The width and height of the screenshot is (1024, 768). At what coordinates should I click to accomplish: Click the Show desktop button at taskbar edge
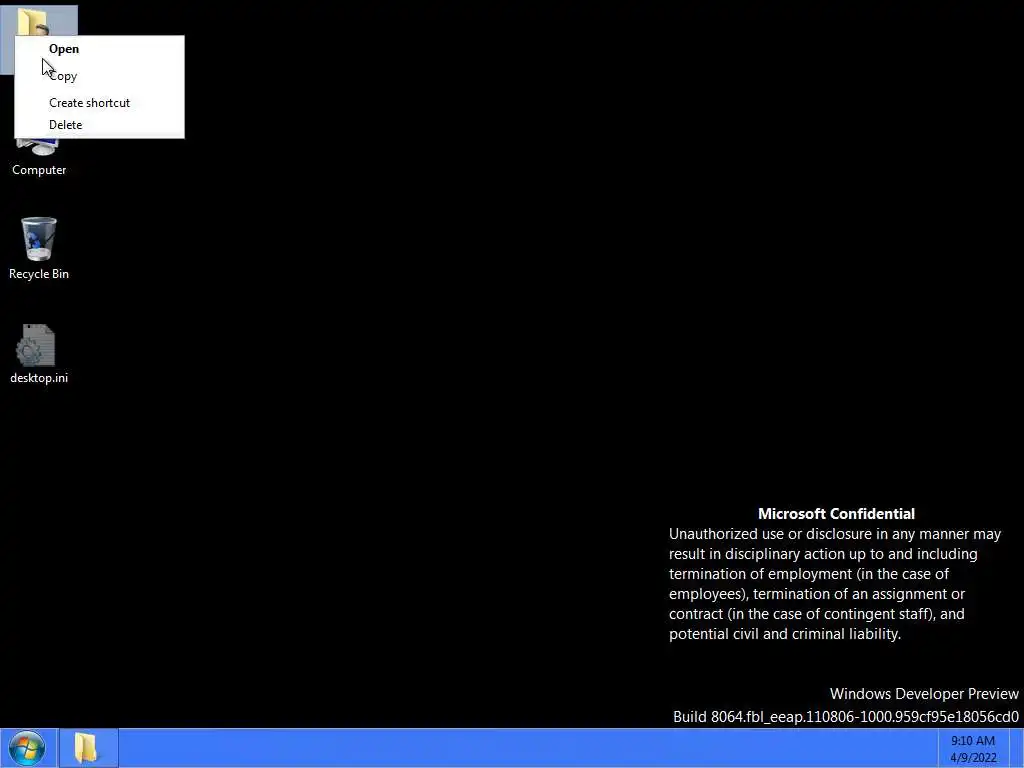point(1016,748)
